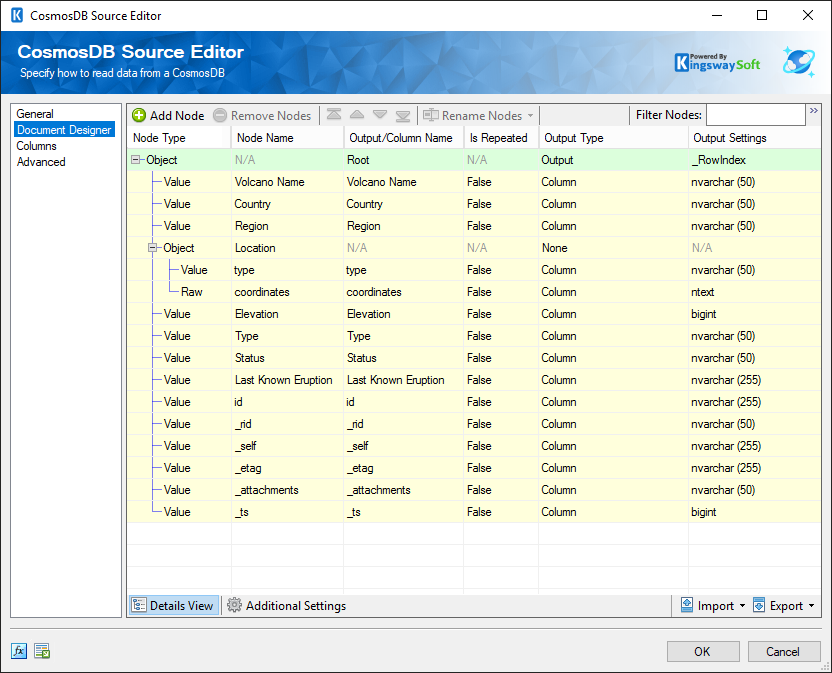Select the Last Known Eruption node name
Image resolution: width=832 pixels, height=673 pixels.
click(287, 380)
